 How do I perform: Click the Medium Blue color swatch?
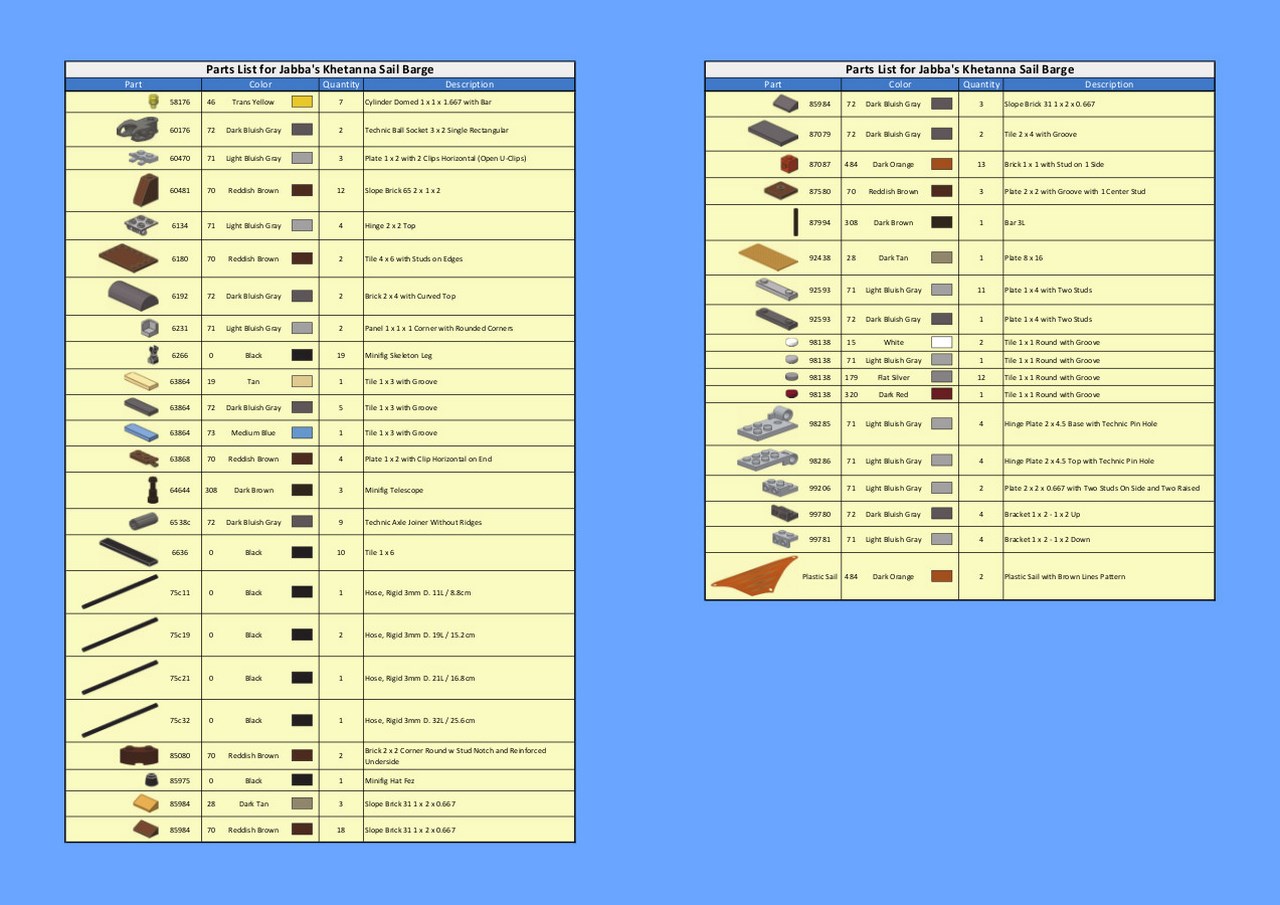coord(302,433)
